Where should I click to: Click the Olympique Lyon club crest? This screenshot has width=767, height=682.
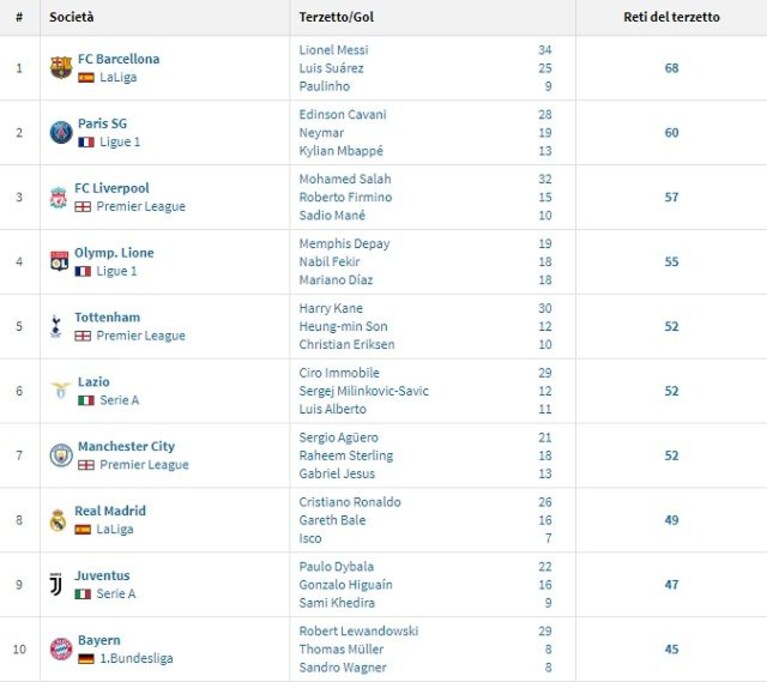59,261
